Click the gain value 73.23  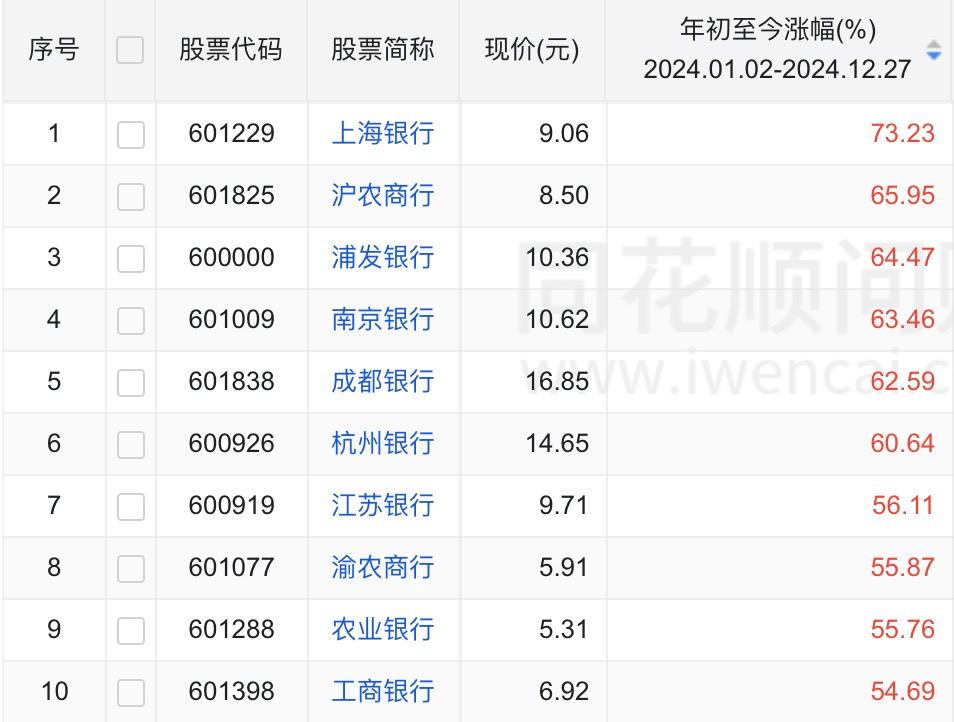[x=902, y=133]
